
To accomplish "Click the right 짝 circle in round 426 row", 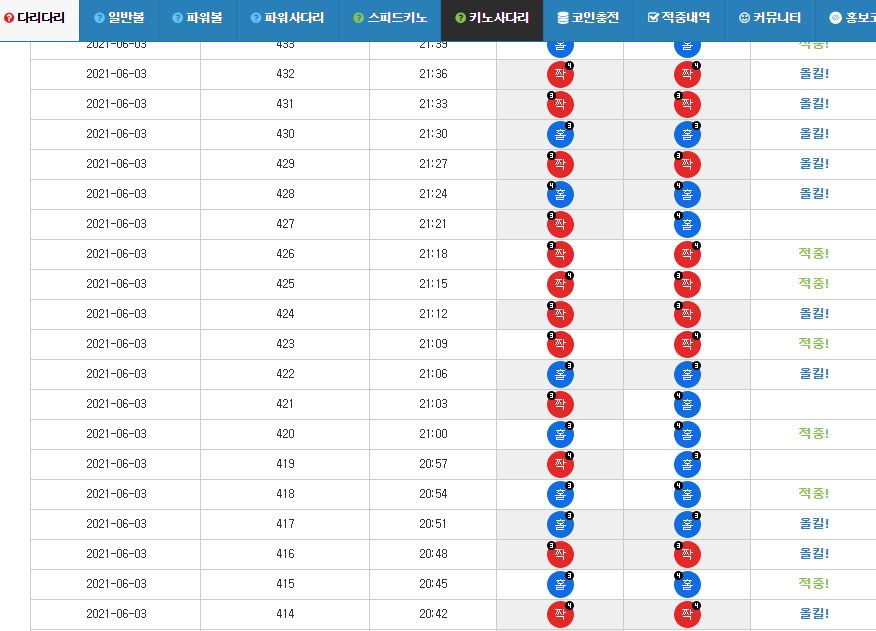I will pyautogui.click(x=687, y=254).
